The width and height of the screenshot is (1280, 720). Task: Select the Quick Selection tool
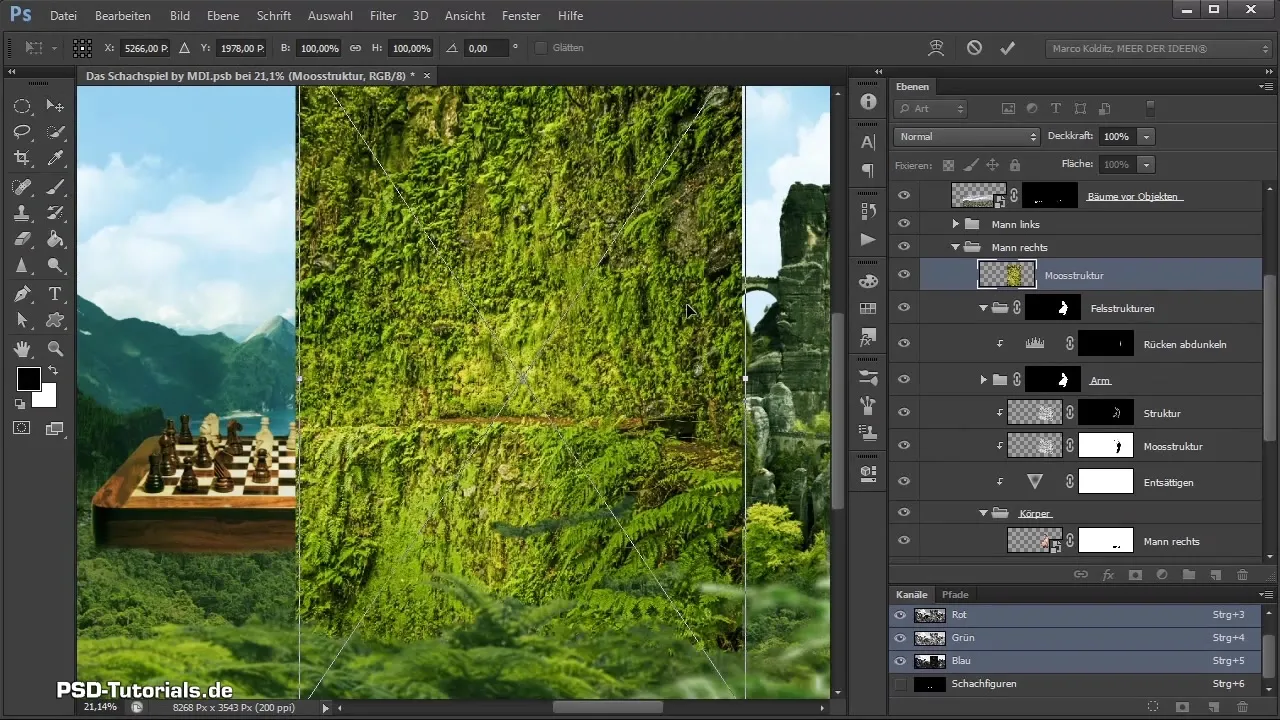[x=56, y=132]
